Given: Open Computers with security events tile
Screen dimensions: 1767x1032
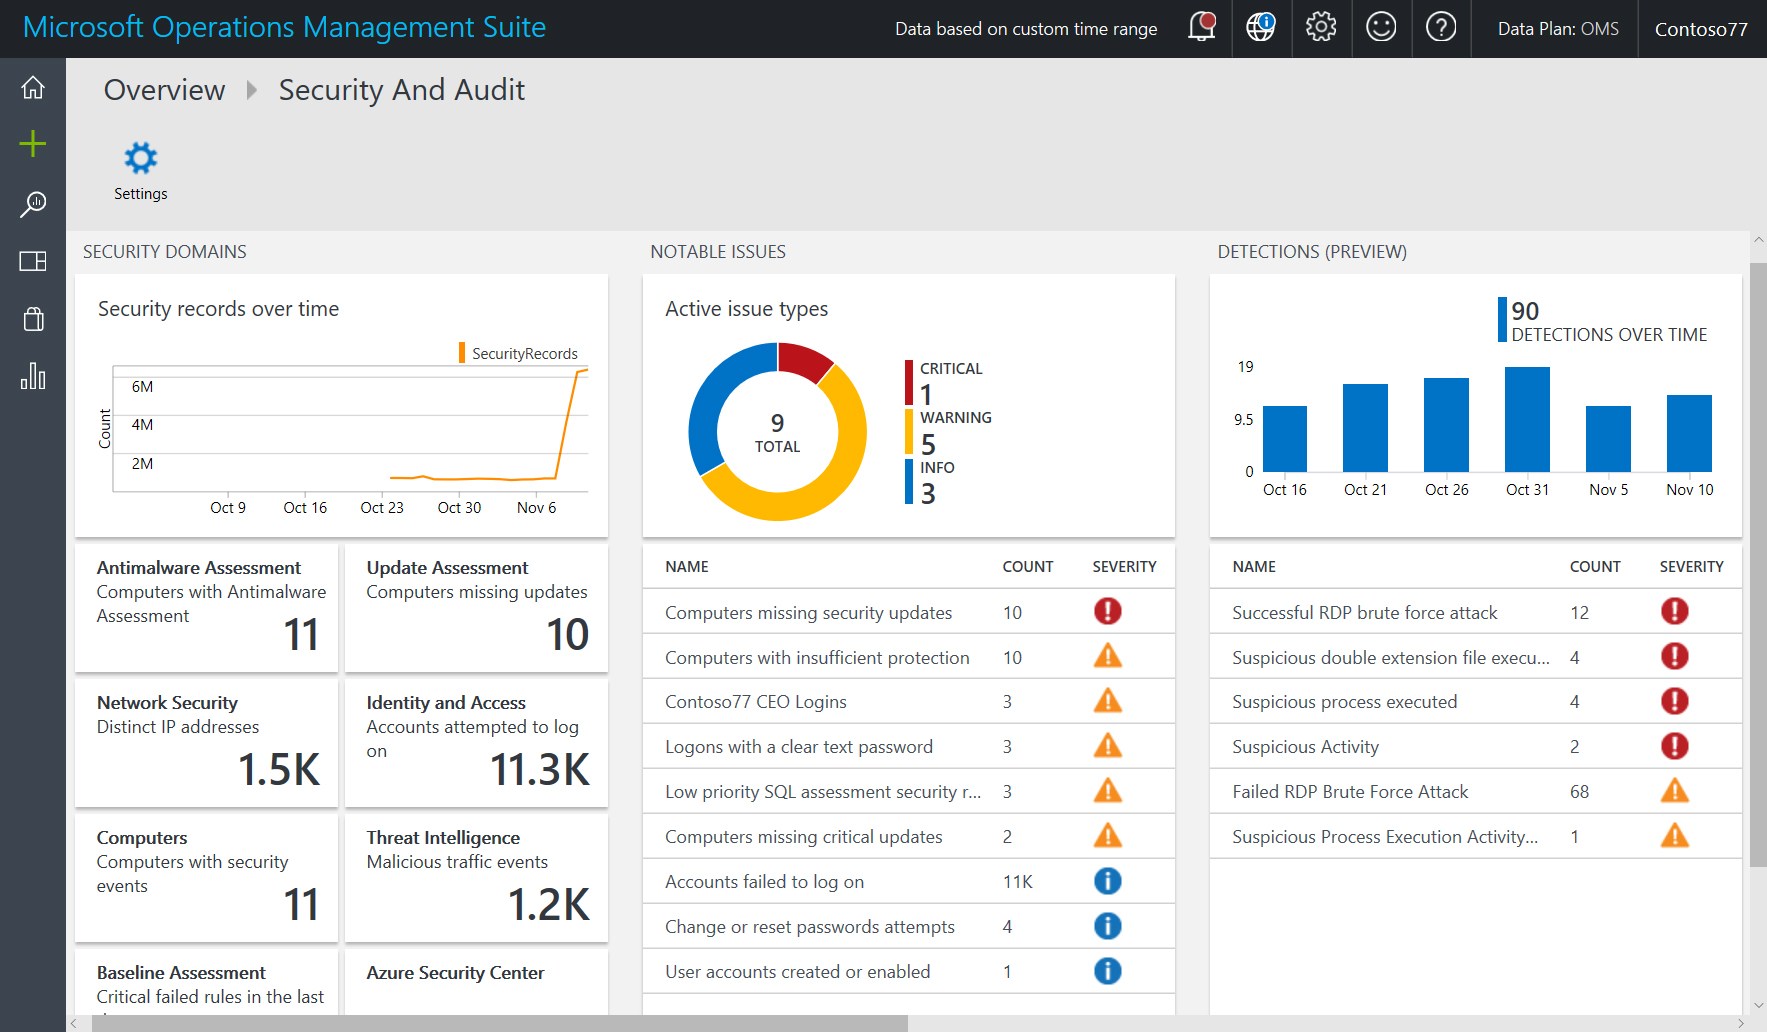Looking at the screenshot, I should (207, 878).
